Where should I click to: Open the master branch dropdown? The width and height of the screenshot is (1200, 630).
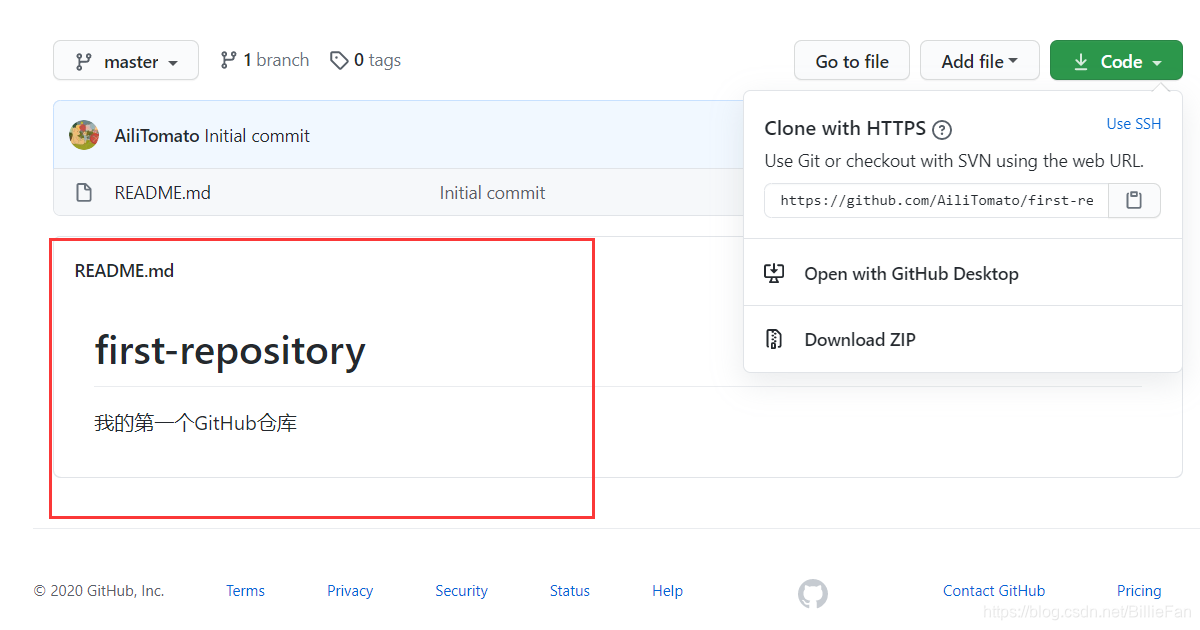click(x=126, y=61)
